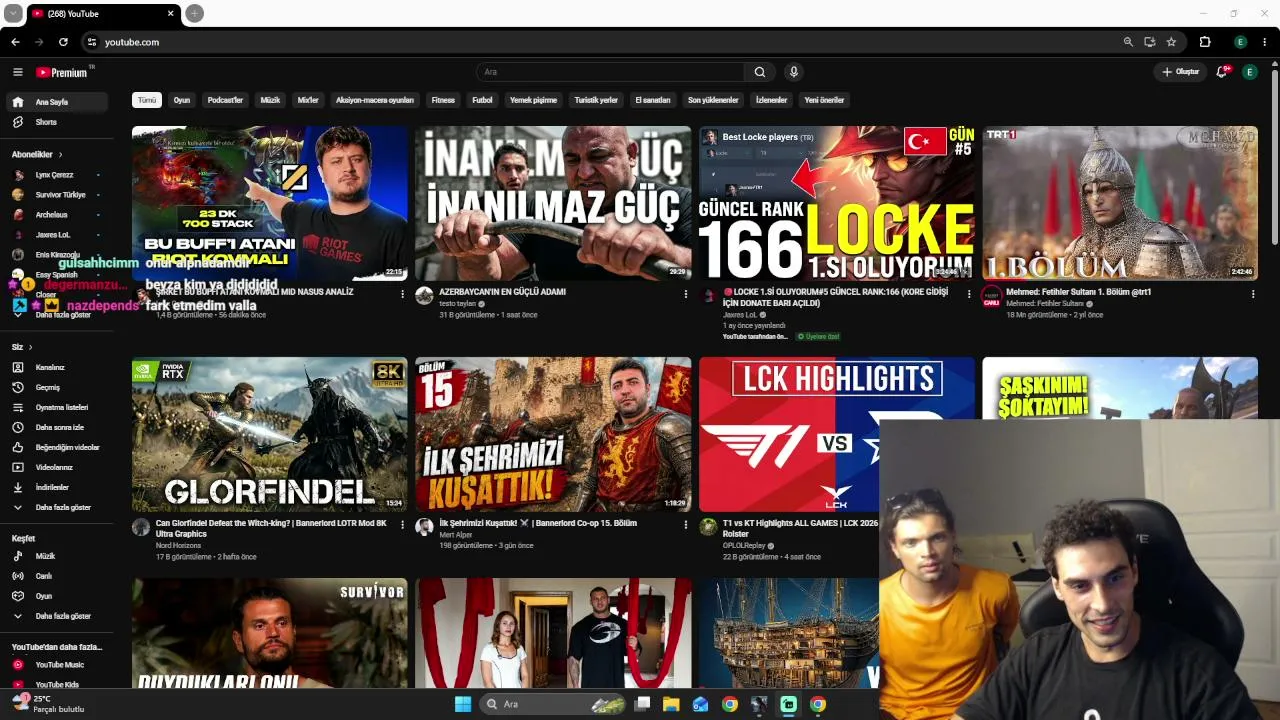Start voice search with the microphone
1280x720 pixels.
pyautogui.click(x=794, y=72)
